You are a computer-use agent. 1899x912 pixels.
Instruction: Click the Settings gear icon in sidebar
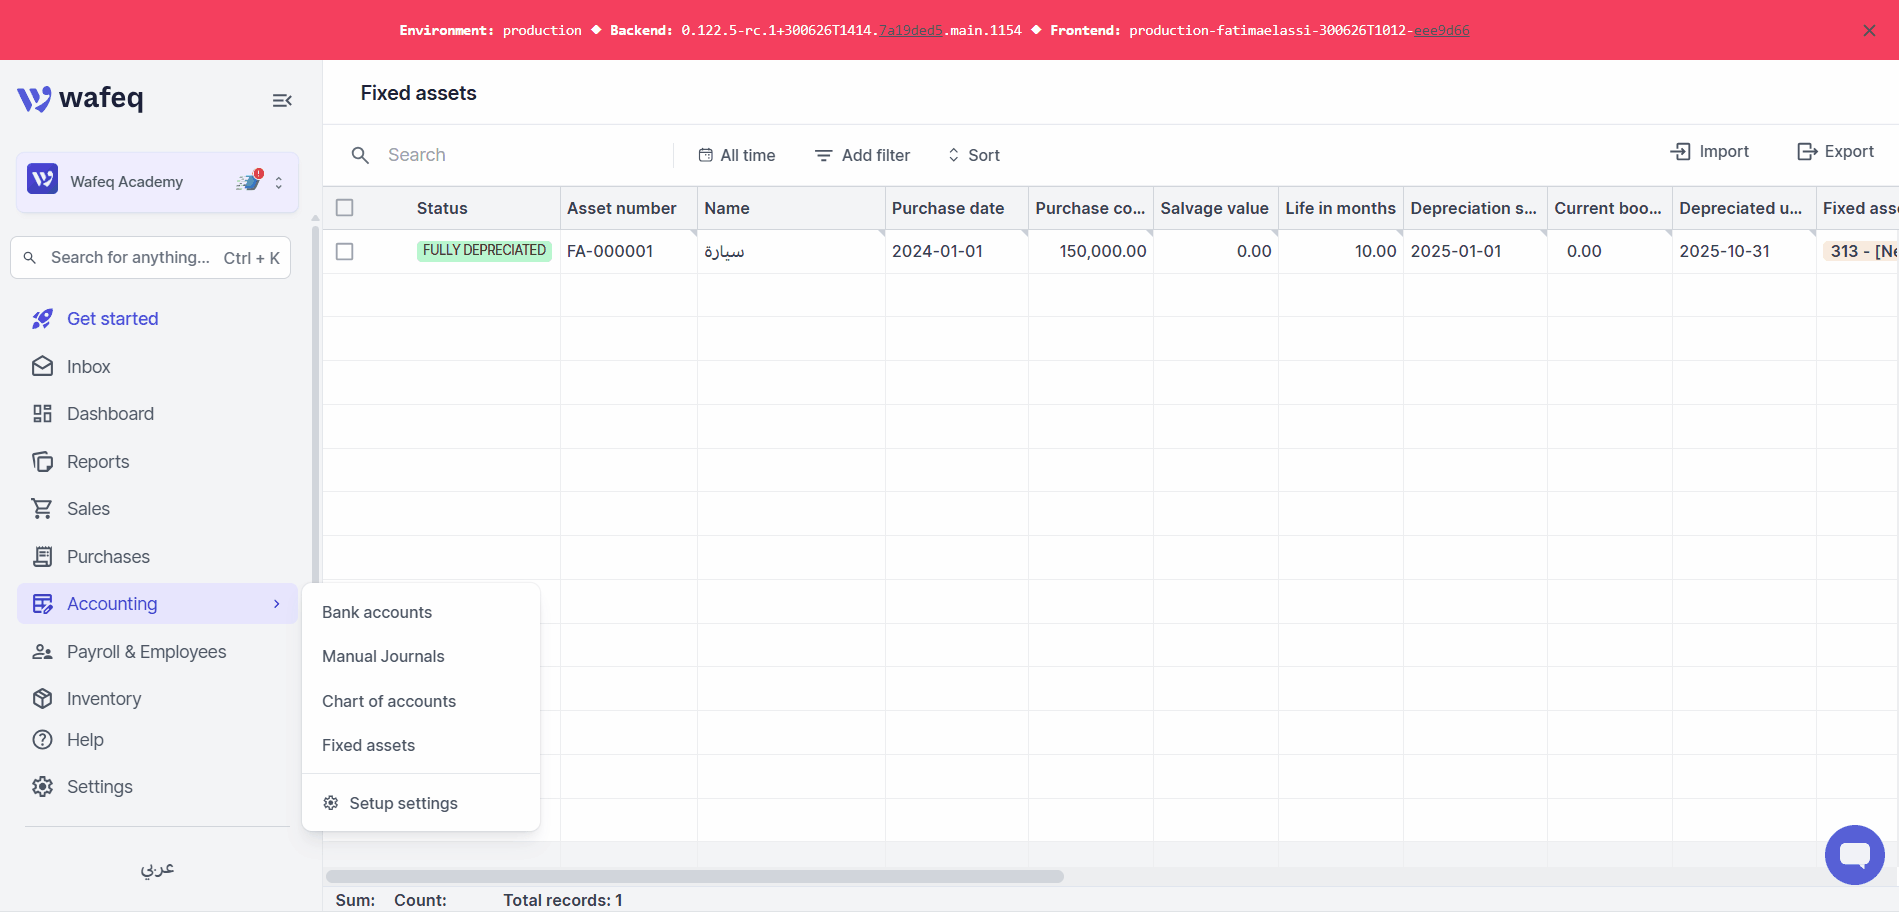click(42, 787)
